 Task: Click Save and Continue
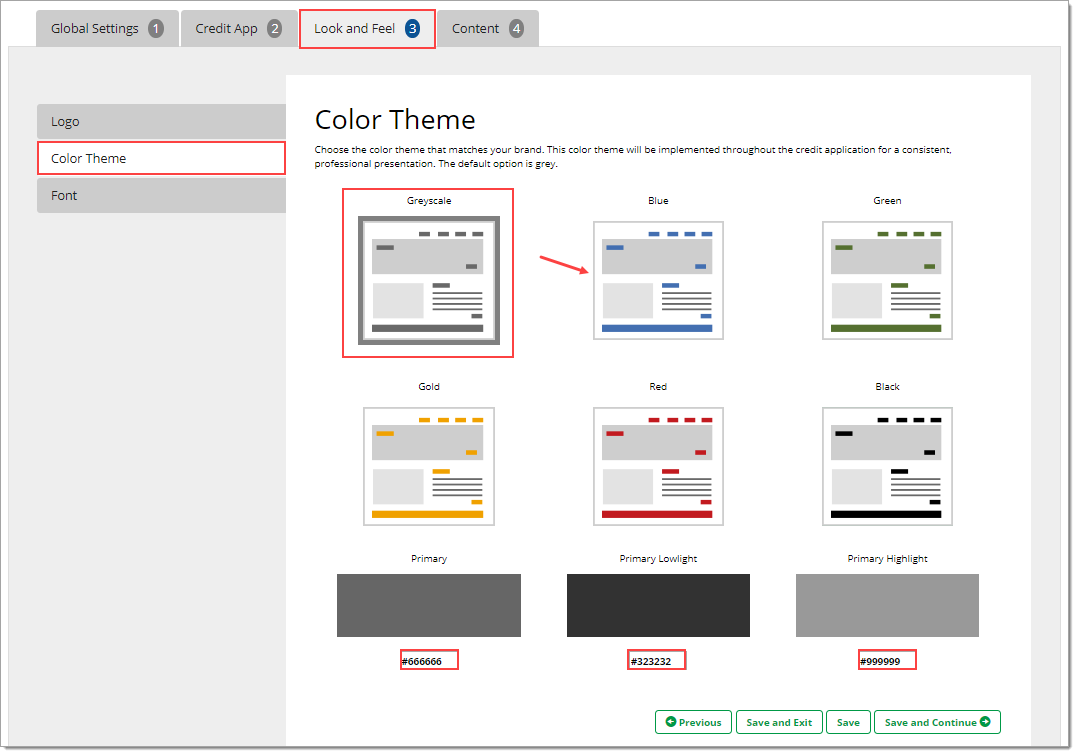coord(937,722)
